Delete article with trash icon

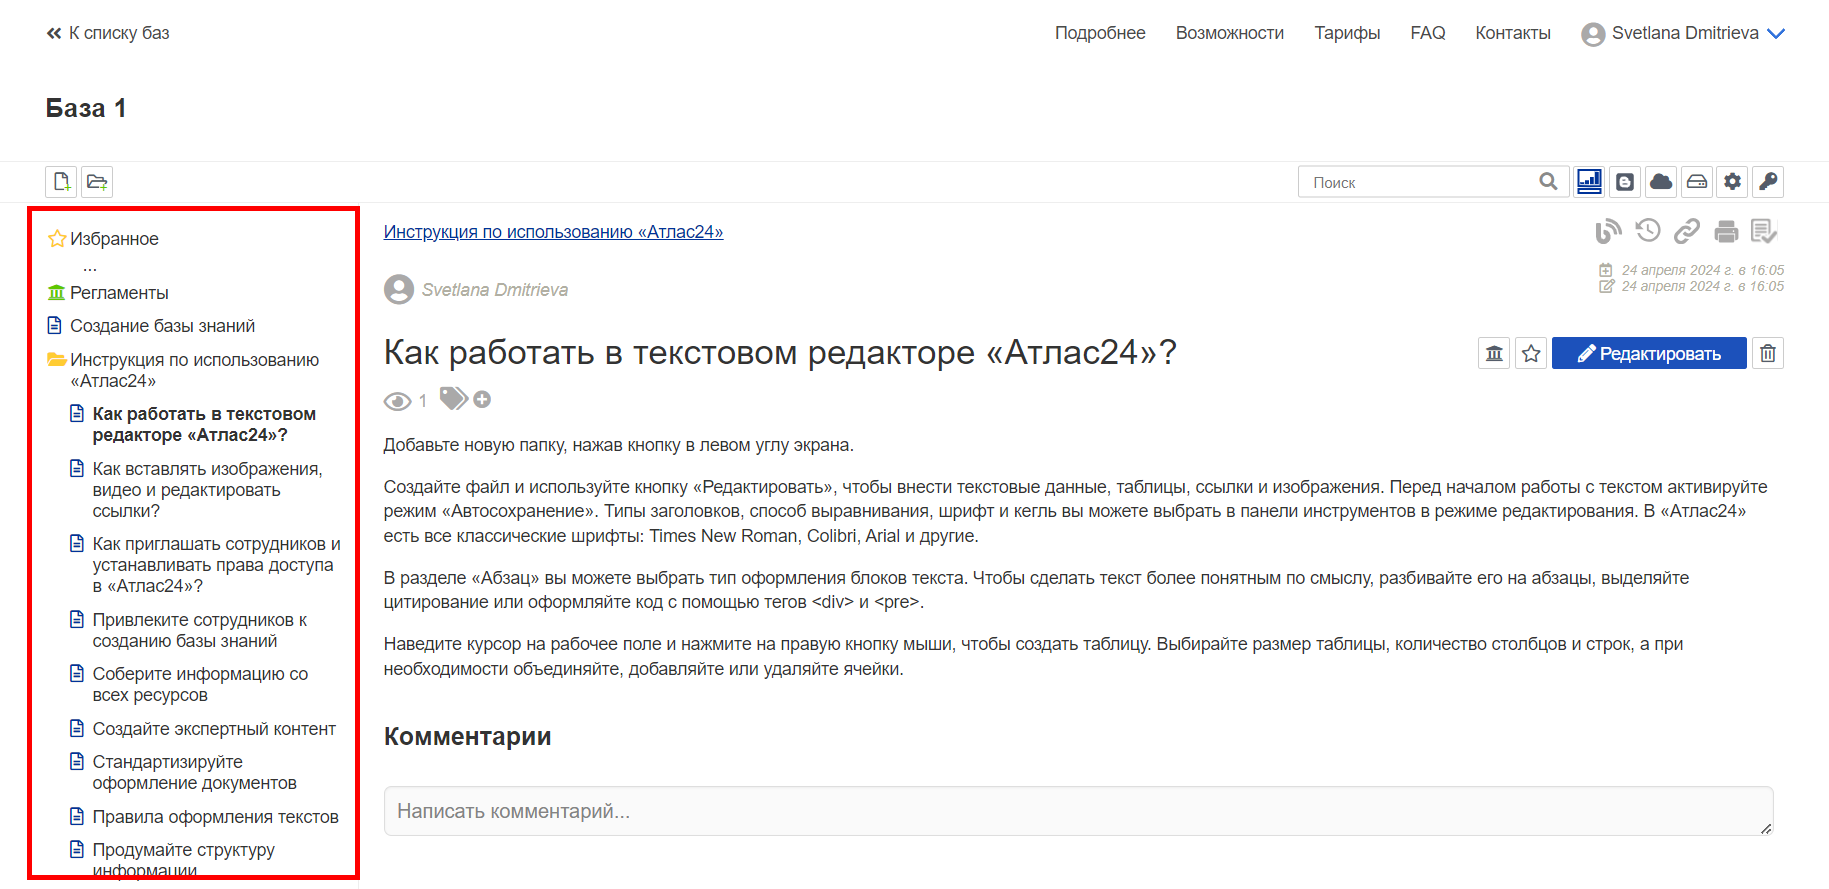(x=1768, y=353)
